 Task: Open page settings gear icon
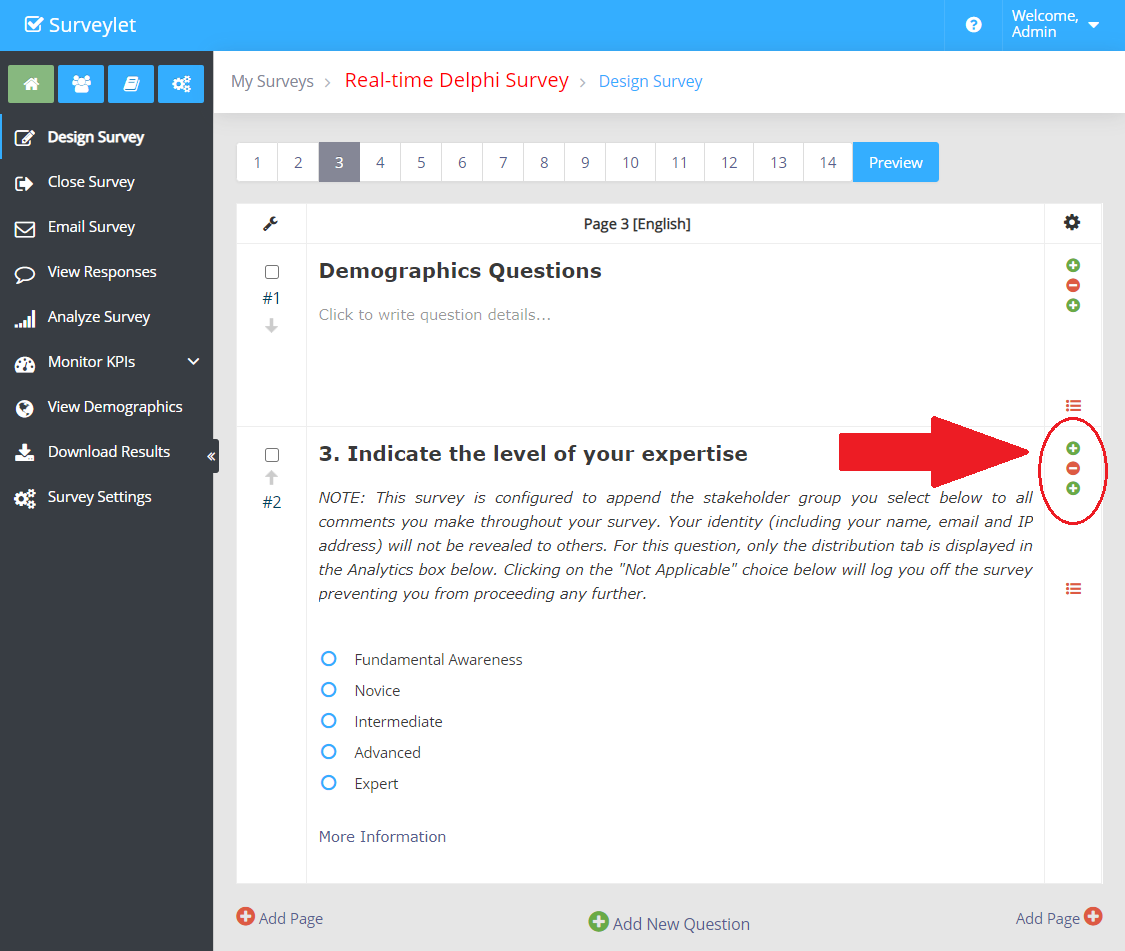pyautogui.click(x=1072, y=223)
